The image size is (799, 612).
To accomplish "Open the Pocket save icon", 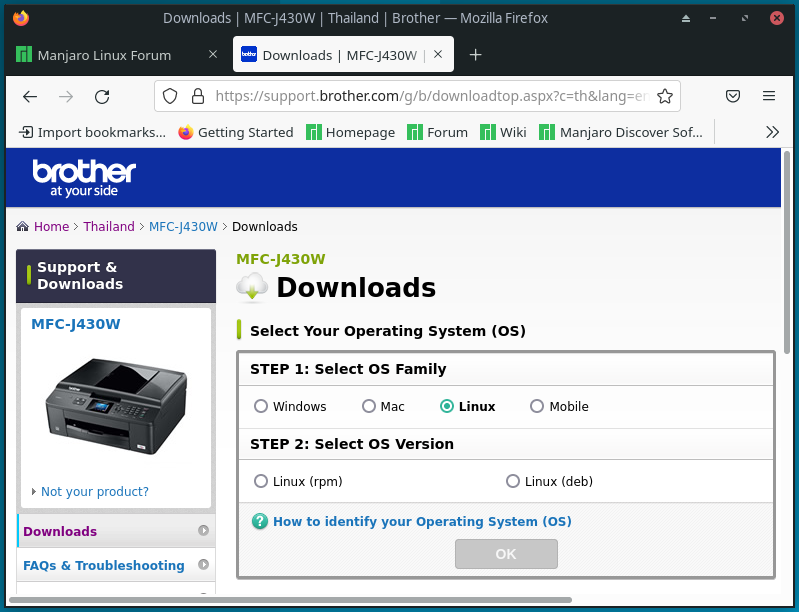I will (733, 96).
